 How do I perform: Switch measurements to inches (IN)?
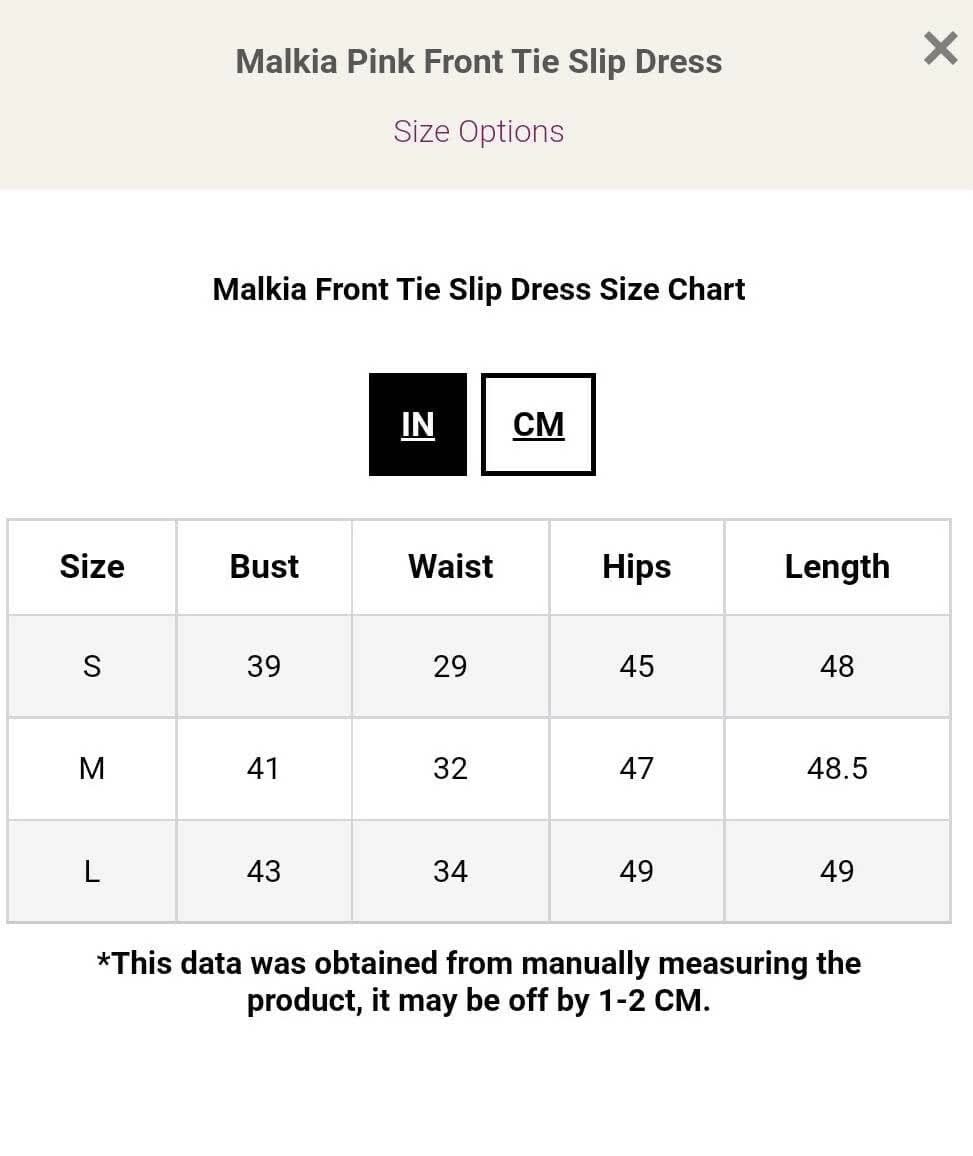pos(418,424)
